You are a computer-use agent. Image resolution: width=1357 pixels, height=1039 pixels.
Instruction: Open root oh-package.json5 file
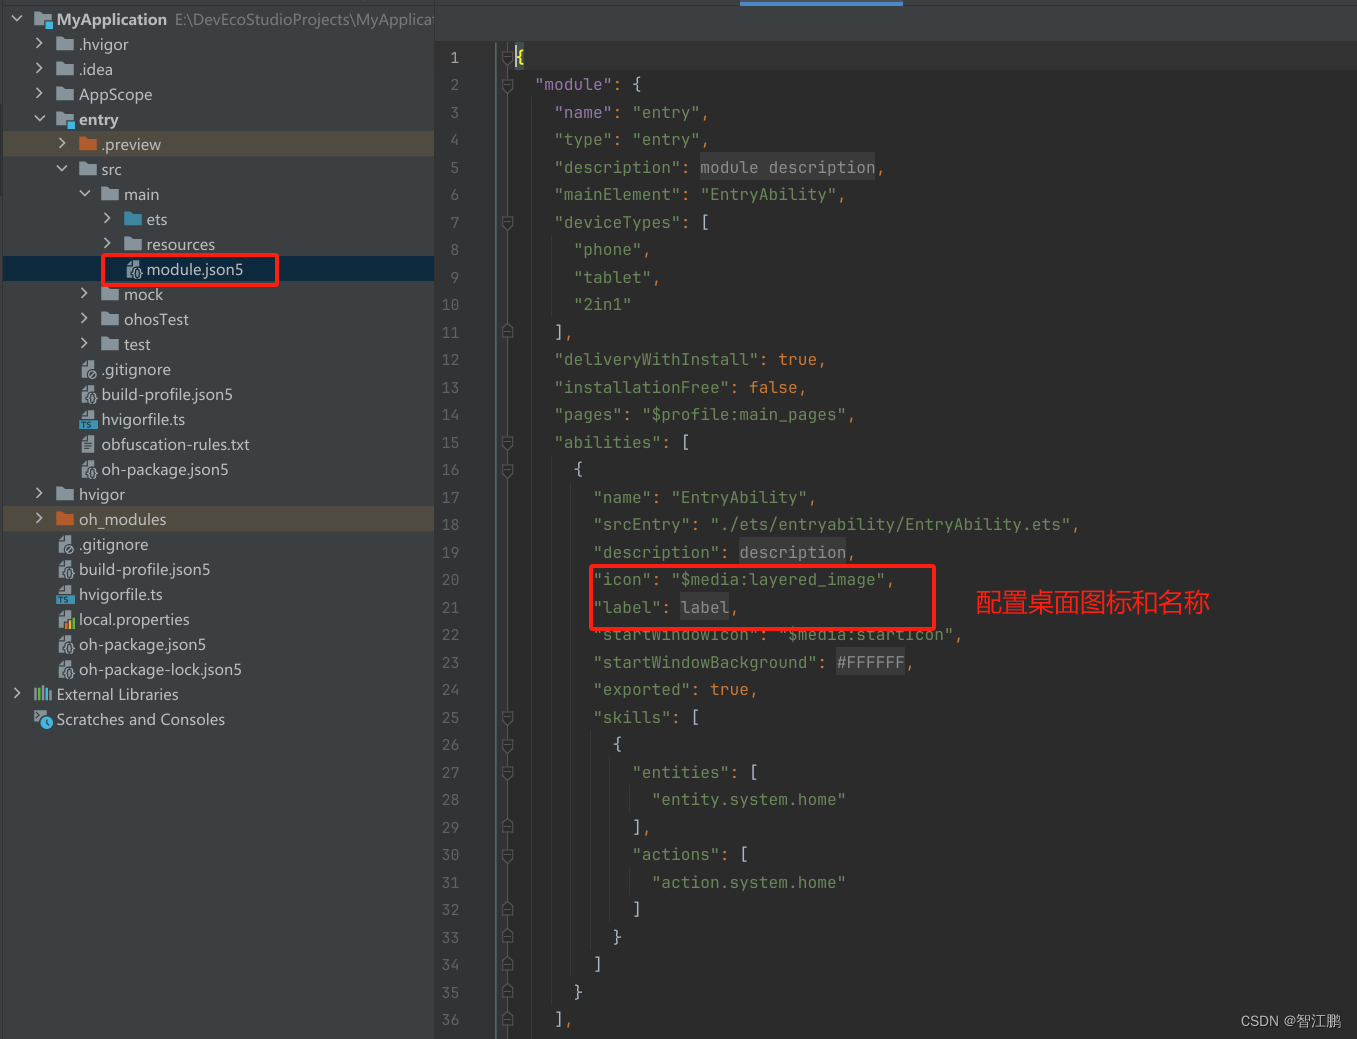click(142, 644)
